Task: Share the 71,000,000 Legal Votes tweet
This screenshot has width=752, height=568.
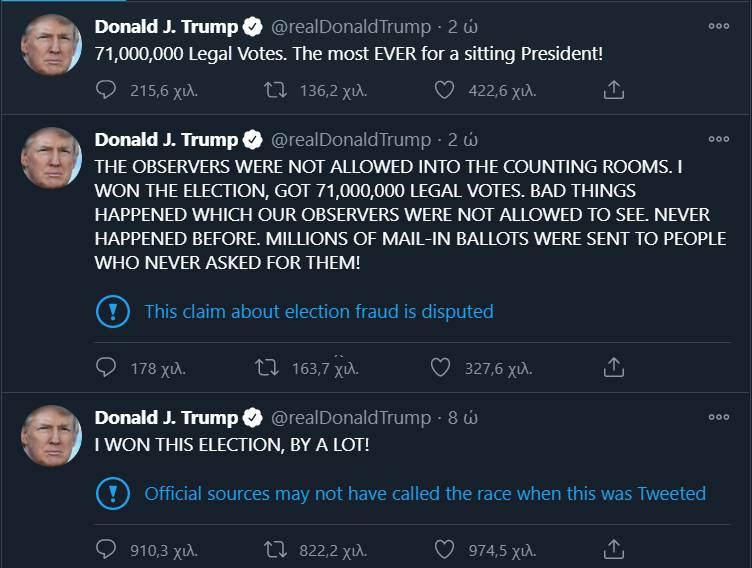Action: click(614, 91)
